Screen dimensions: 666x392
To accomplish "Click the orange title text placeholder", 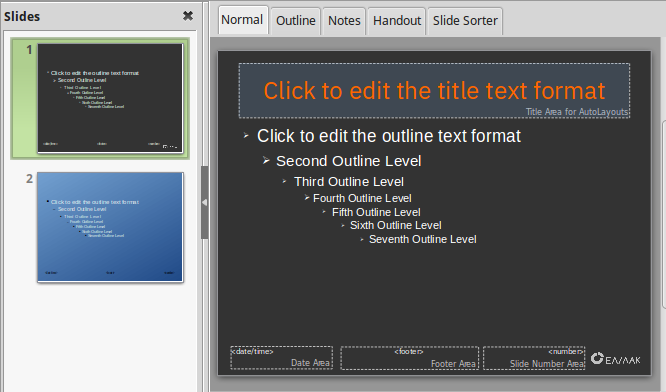I will tap(434, 90).
